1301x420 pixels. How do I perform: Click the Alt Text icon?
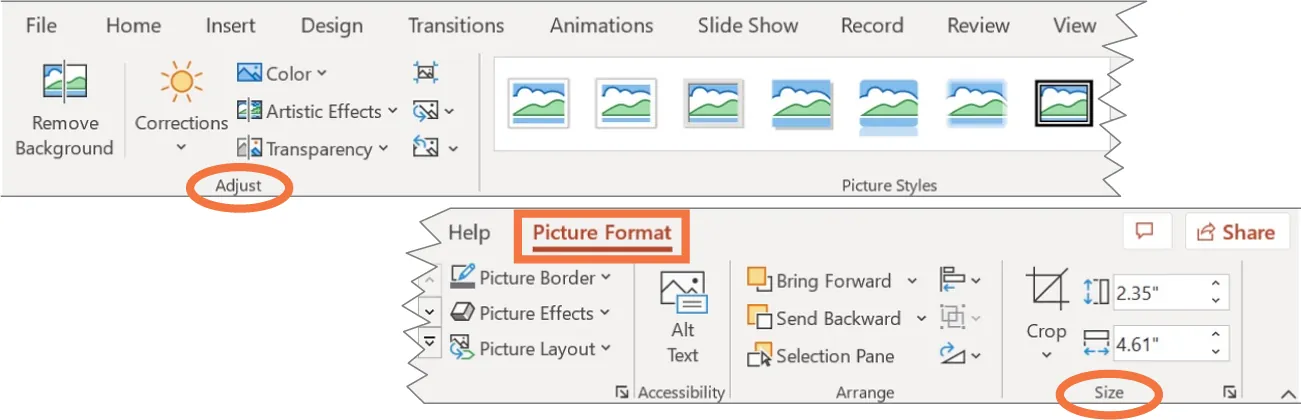[683, 294]
